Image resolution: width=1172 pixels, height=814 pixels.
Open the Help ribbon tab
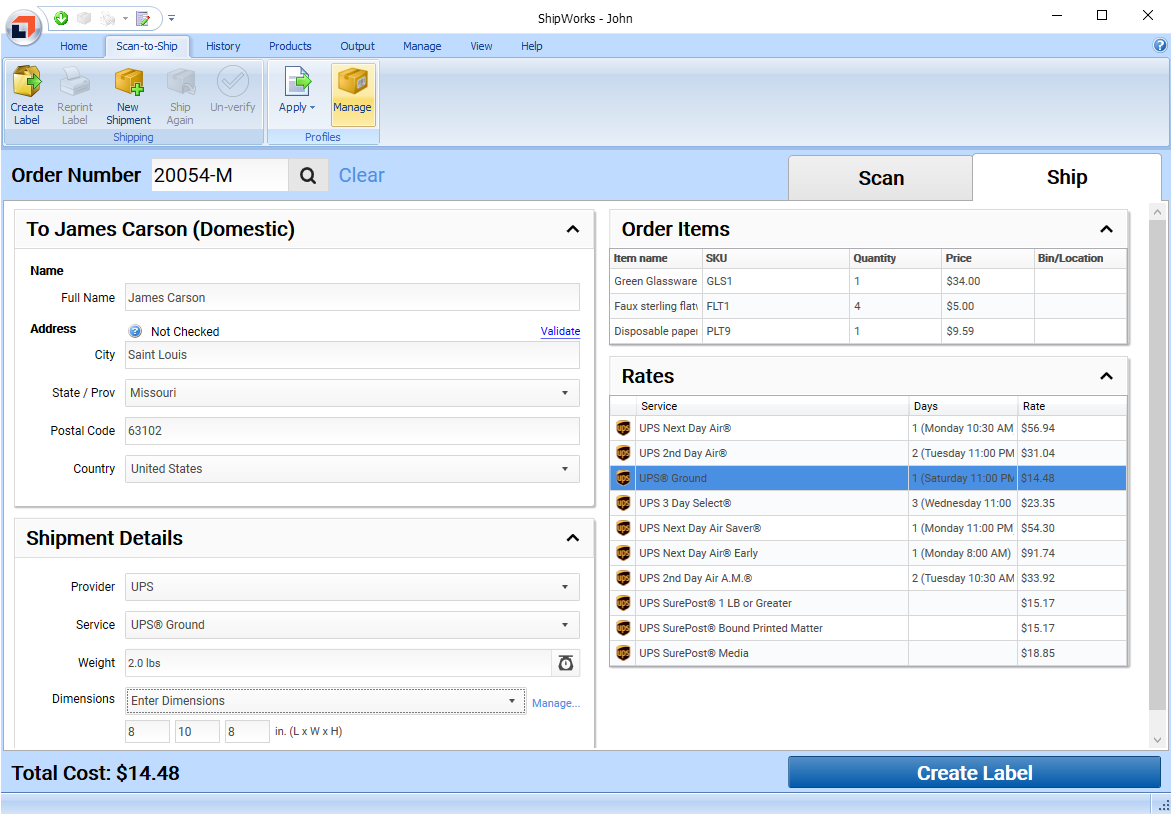pos(531,46)
